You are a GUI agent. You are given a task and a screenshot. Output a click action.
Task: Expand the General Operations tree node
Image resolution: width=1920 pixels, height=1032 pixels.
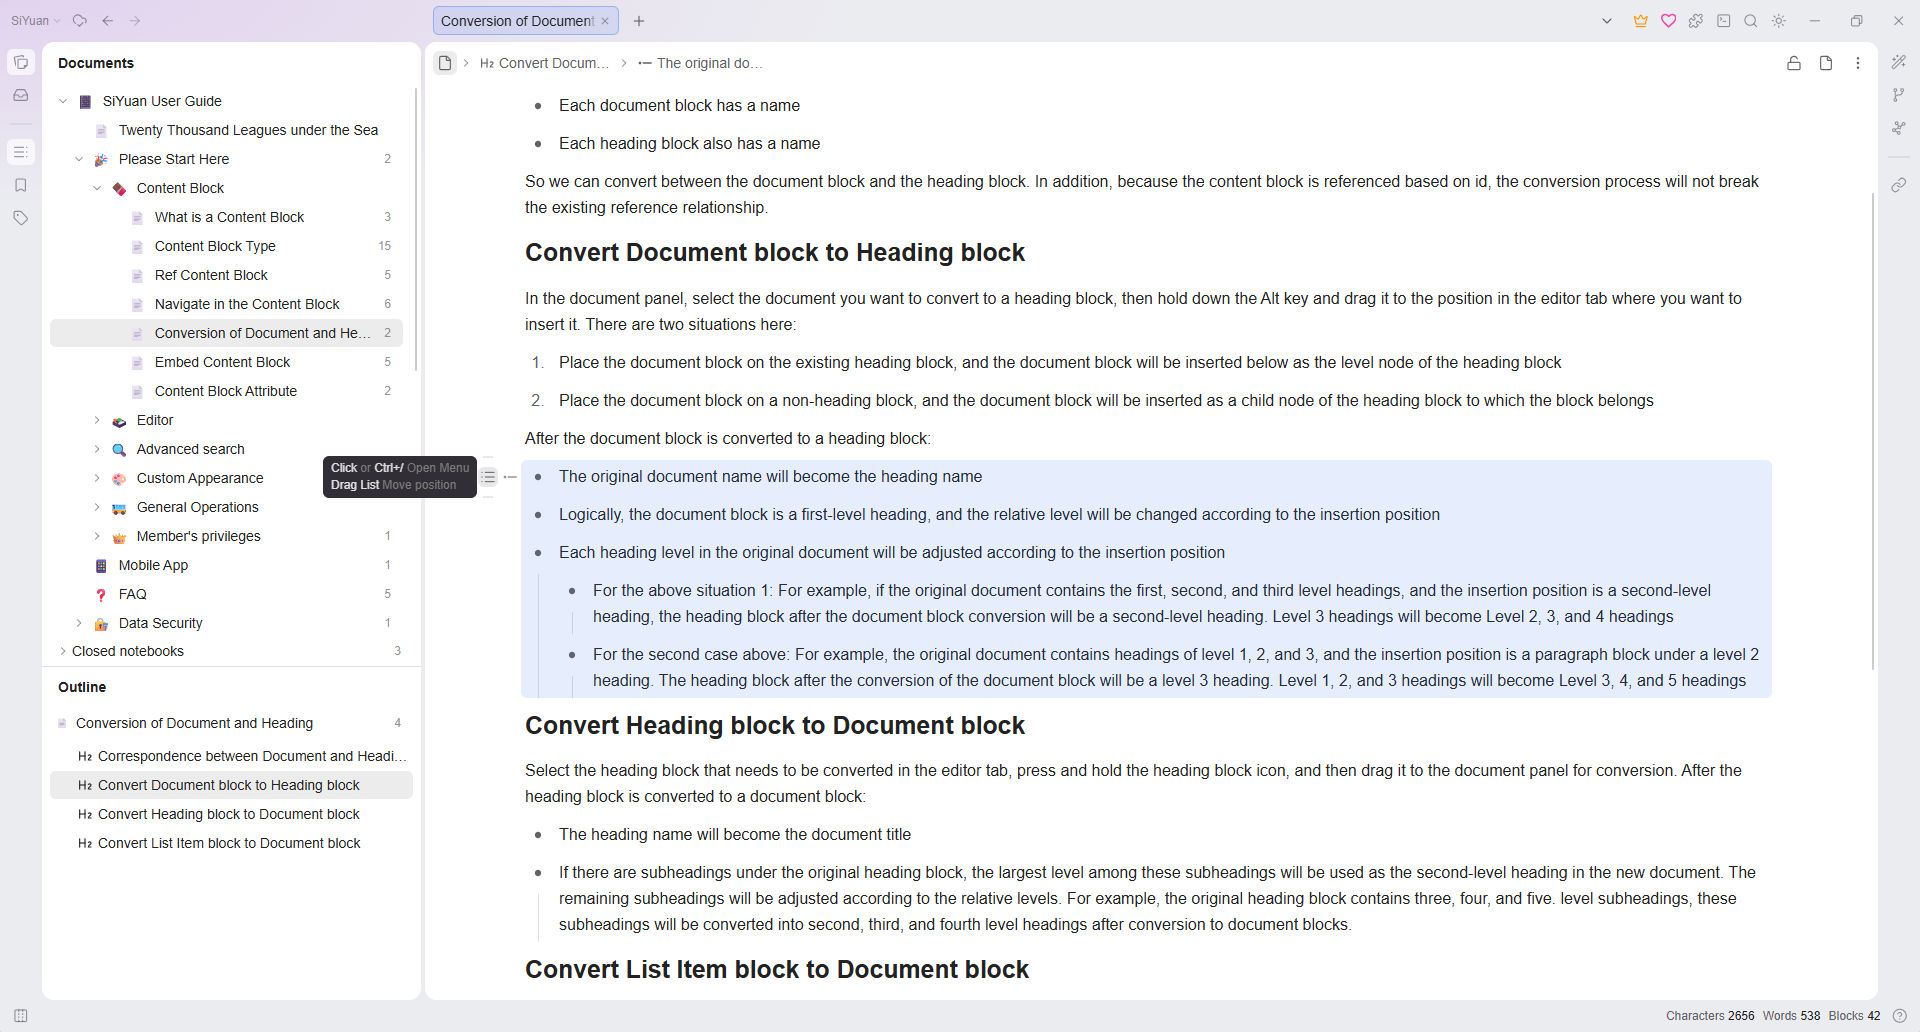click(x=97, y=507)
